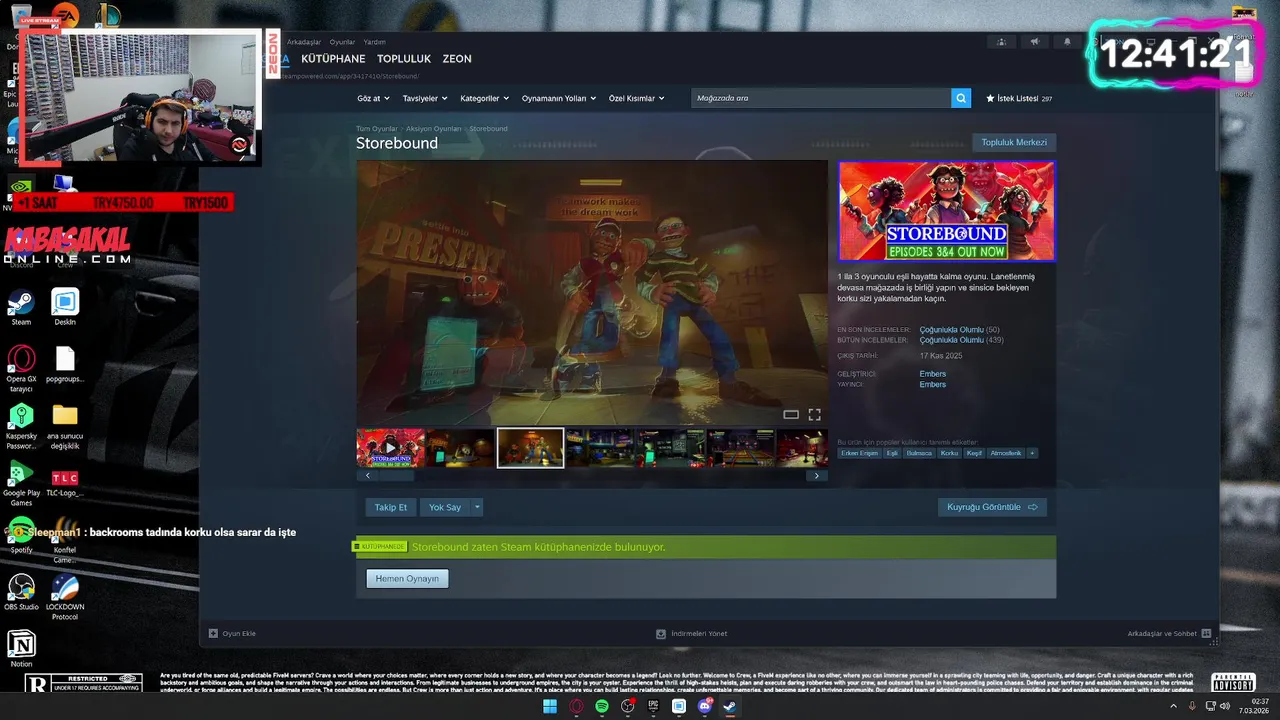Open dropdown arrow next to Yok Say
Viewport: 1280px width, 720px height.
[x=477, y=507]
